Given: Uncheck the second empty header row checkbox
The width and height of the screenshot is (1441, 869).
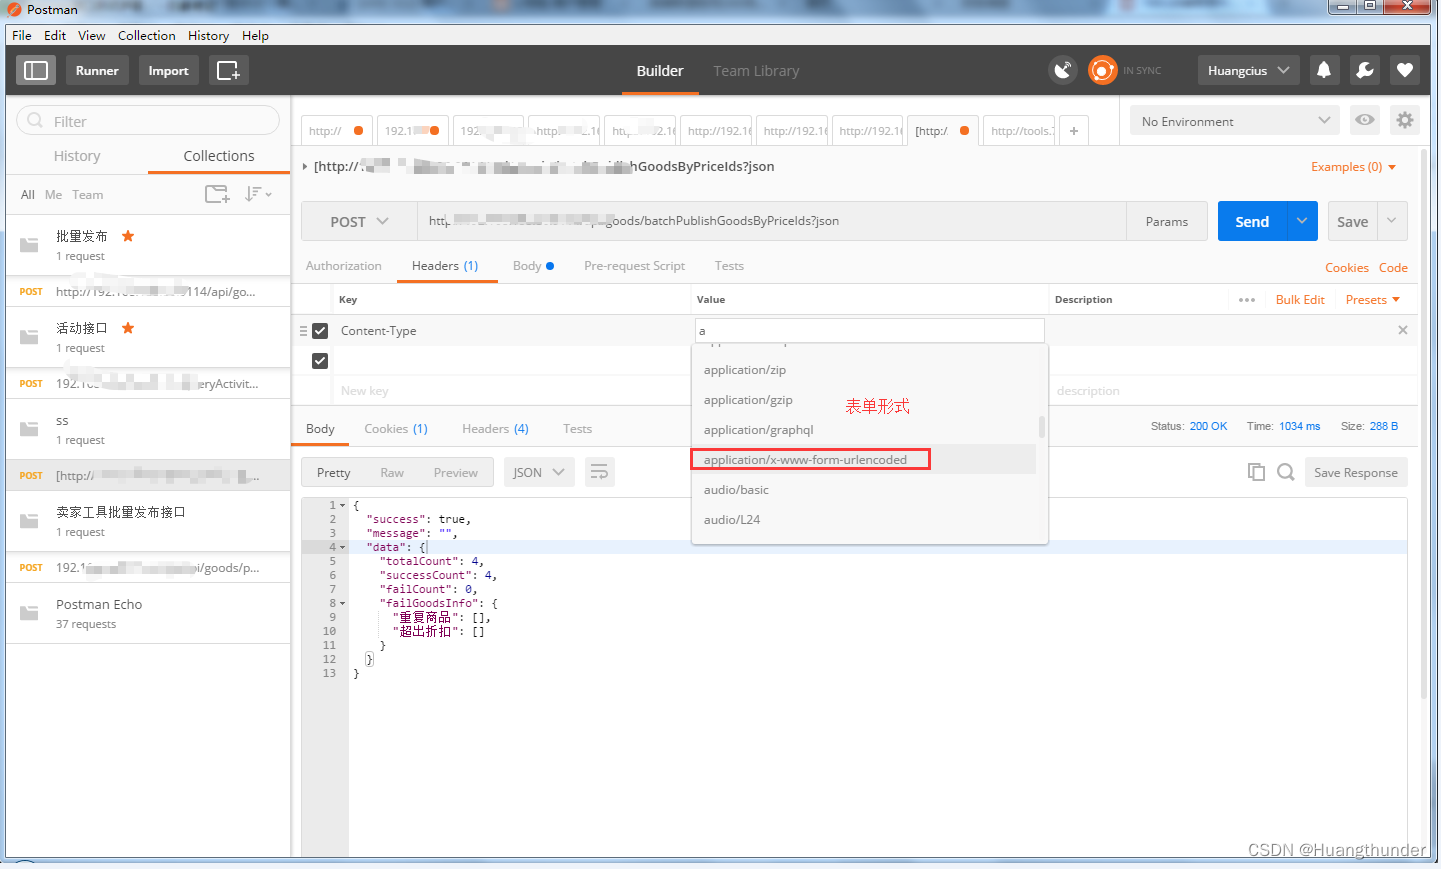Looking at the screenshot, I should tap(320, 360).
